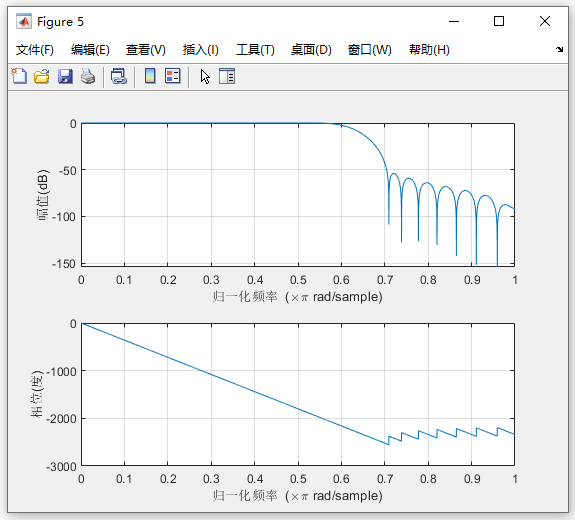The image size is (575, 520).
Task: Activate the Edit Plot arrow tool
Action: (205, 77)
